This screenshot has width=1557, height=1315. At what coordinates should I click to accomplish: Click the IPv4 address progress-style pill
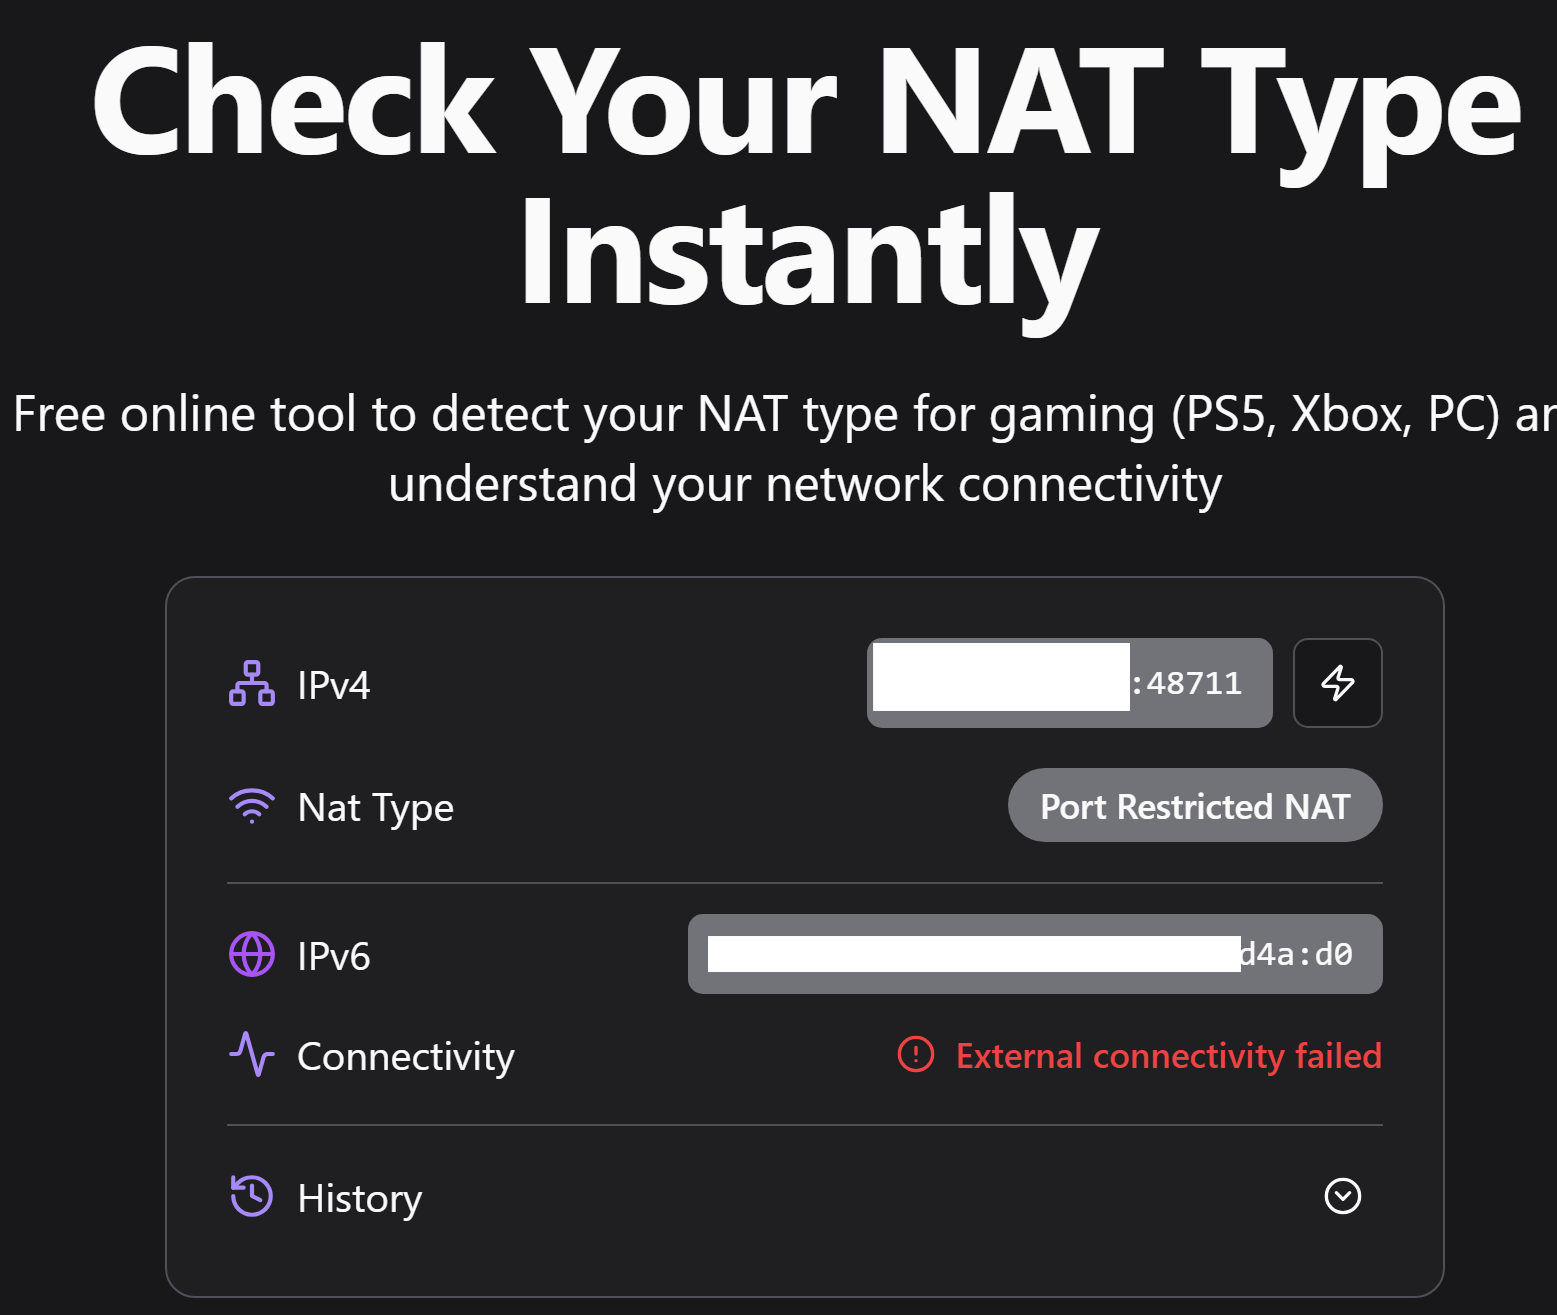click(x=1069, y=683)
